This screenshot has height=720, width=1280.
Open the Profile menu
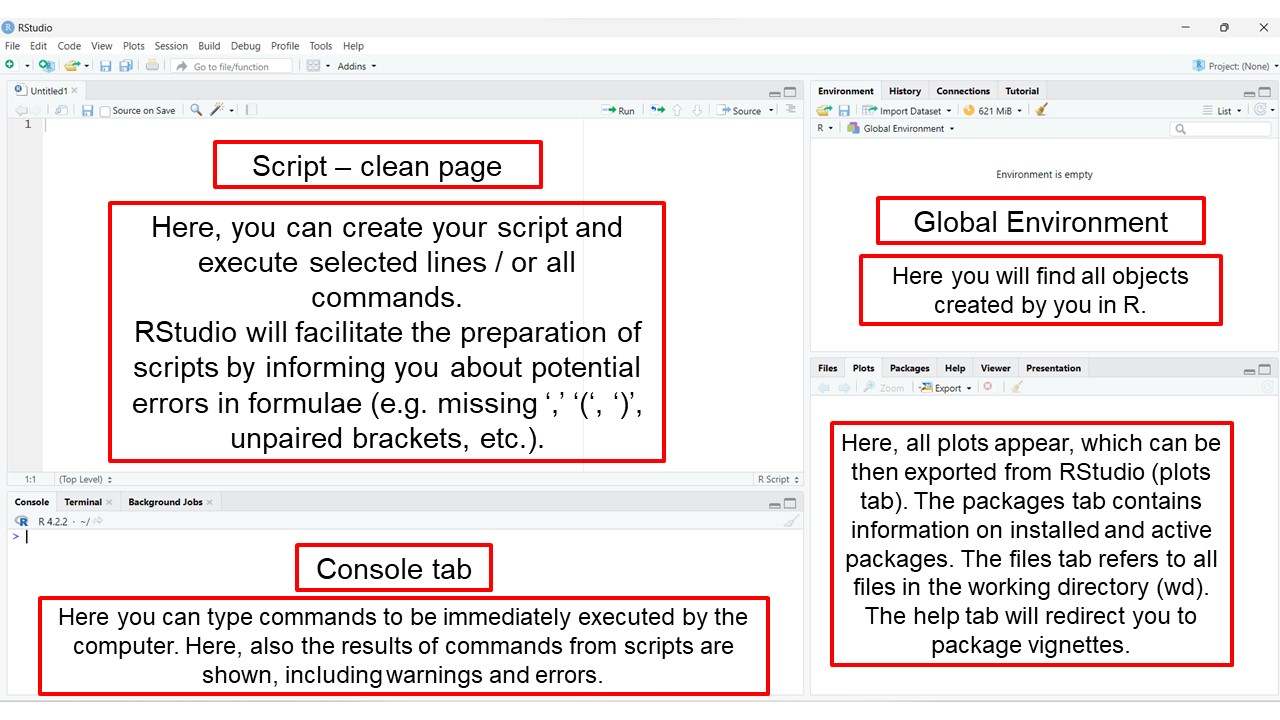[285, 46]
